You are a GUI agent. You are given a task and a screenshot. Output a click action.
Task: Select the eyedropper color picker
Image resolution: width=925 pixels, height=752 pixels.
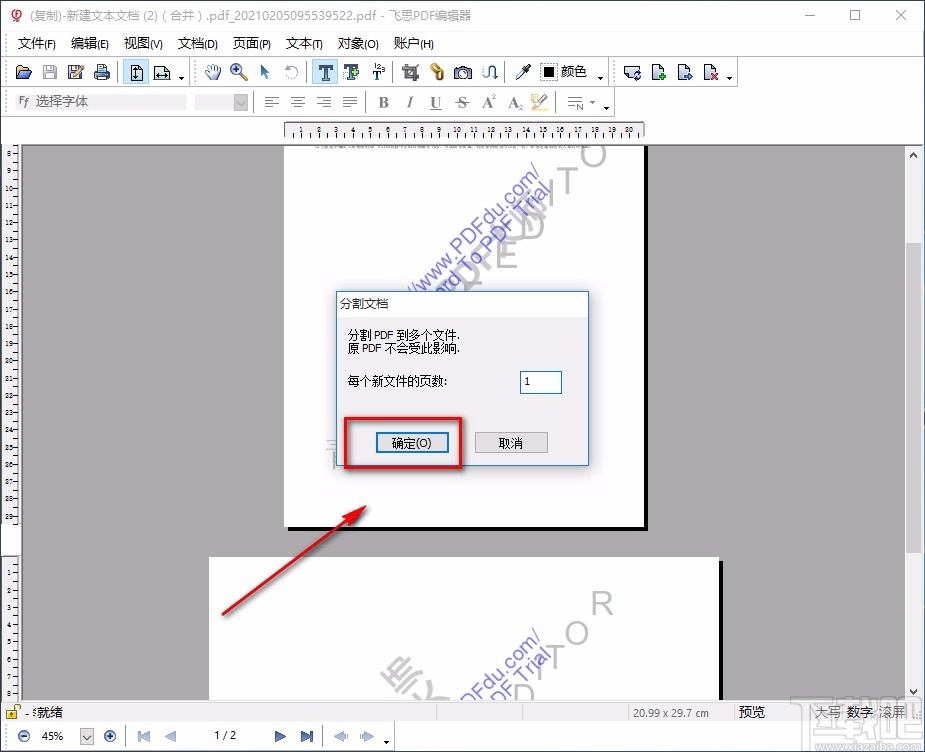pyautogui.click(x=523, y=73)
